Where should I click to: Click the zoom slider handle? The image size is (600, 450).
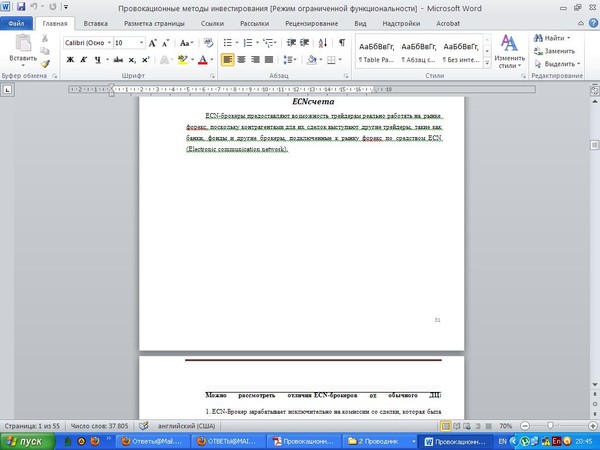[550, 426]
